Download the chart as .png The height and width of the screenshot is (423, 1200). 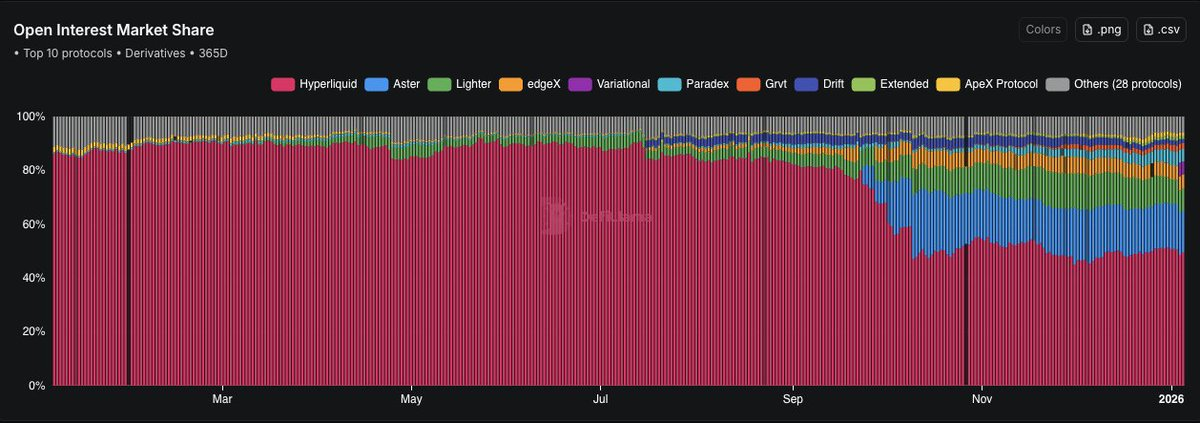pyautogui.click(x=1101, y=30)
